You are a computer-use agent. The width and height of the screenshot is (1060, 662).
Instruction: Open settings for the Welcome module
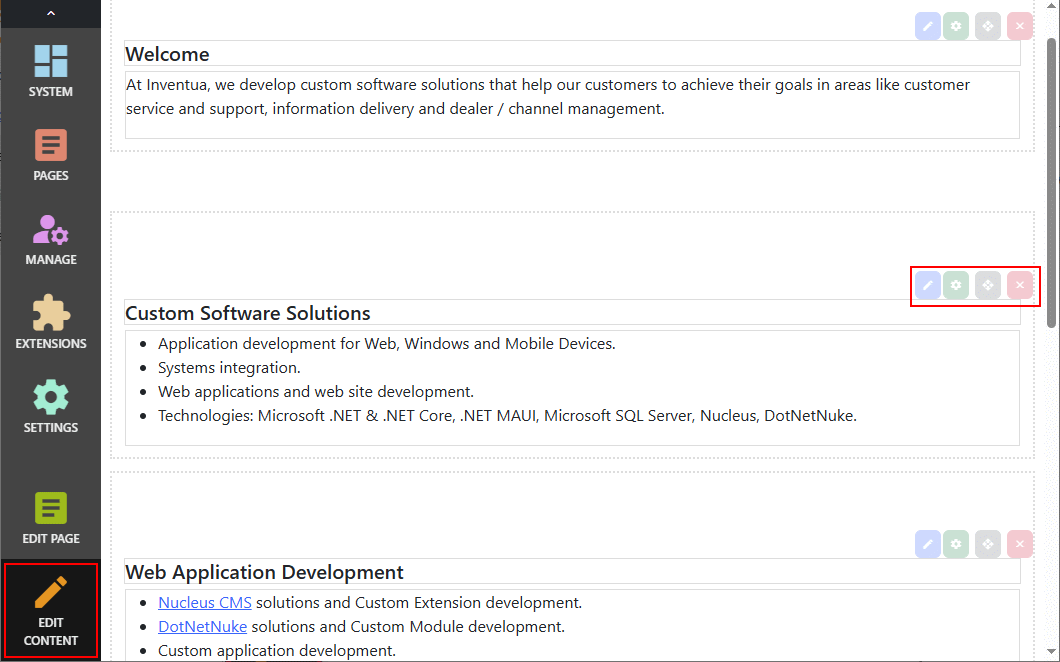957,27
